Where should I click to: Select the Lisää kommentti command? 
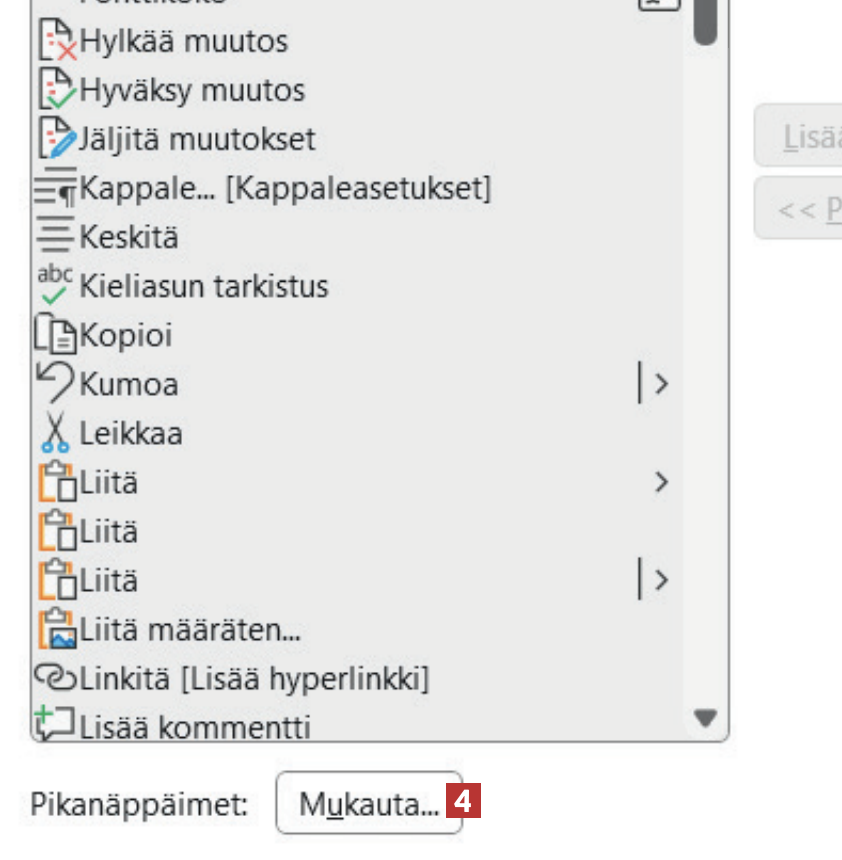(195, 725)
